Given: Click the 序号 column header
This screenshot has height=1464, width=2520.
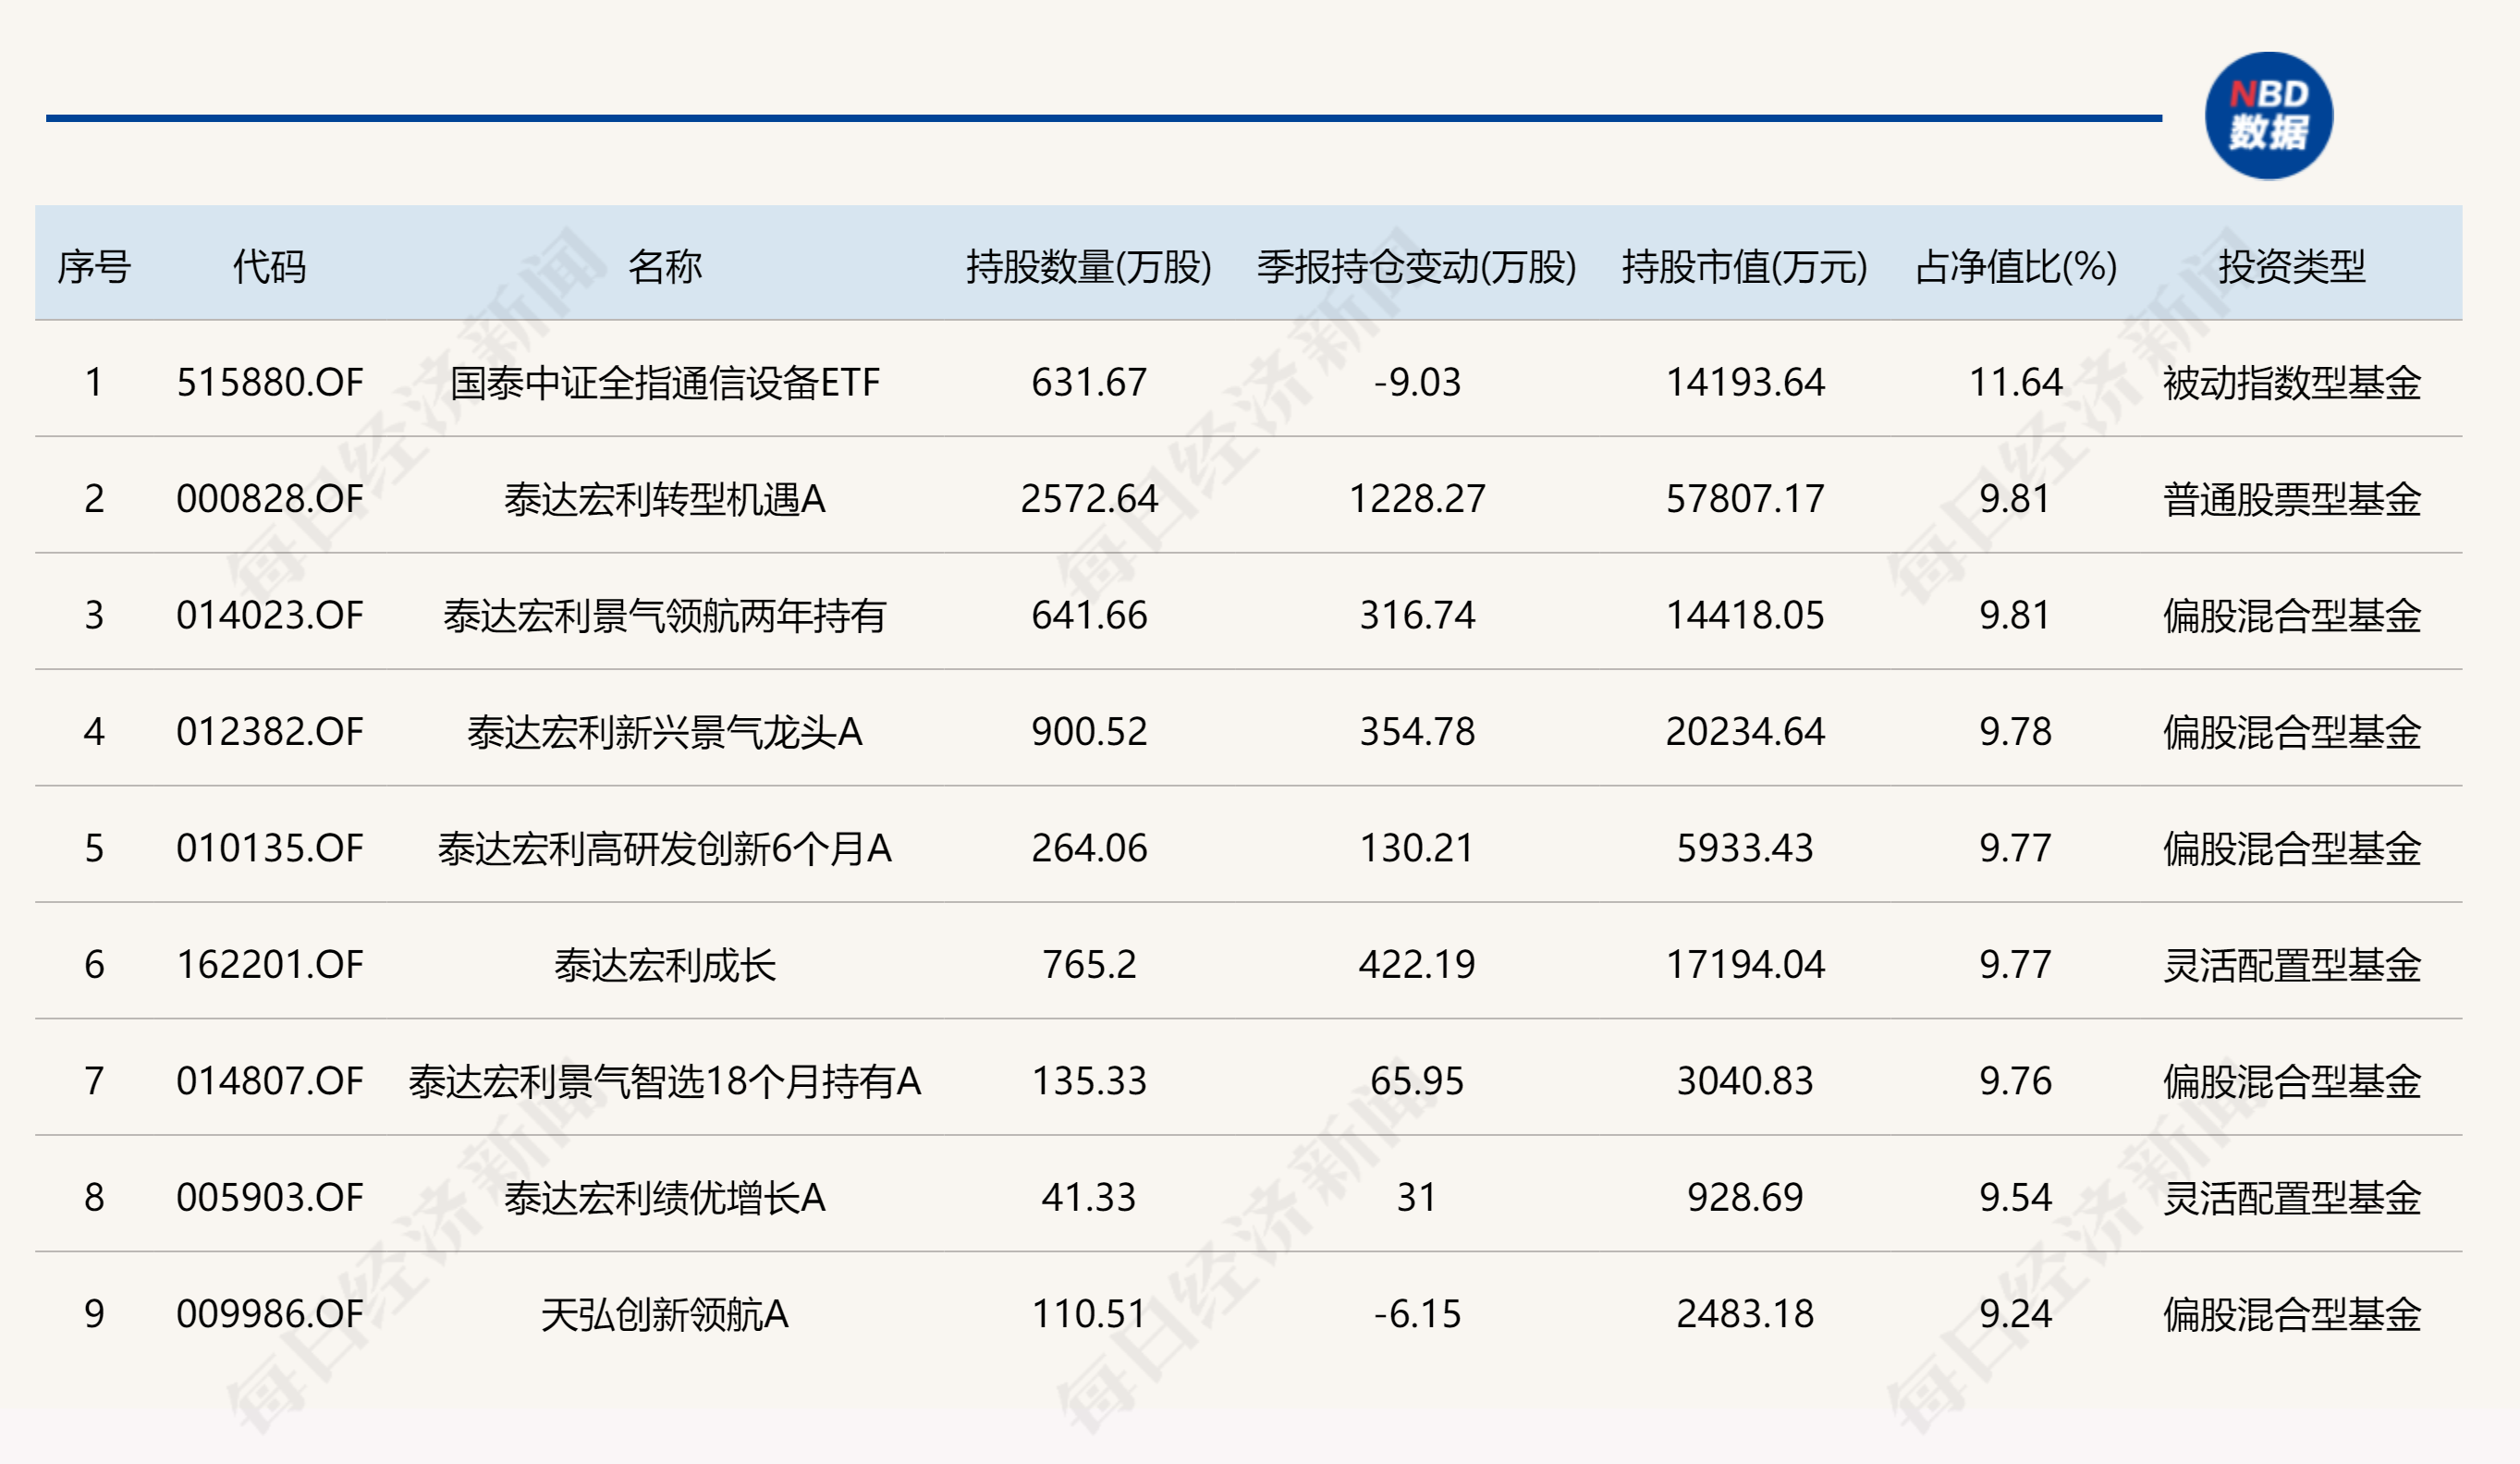Looking at the screenshot, I should click(x=94, y=267).
